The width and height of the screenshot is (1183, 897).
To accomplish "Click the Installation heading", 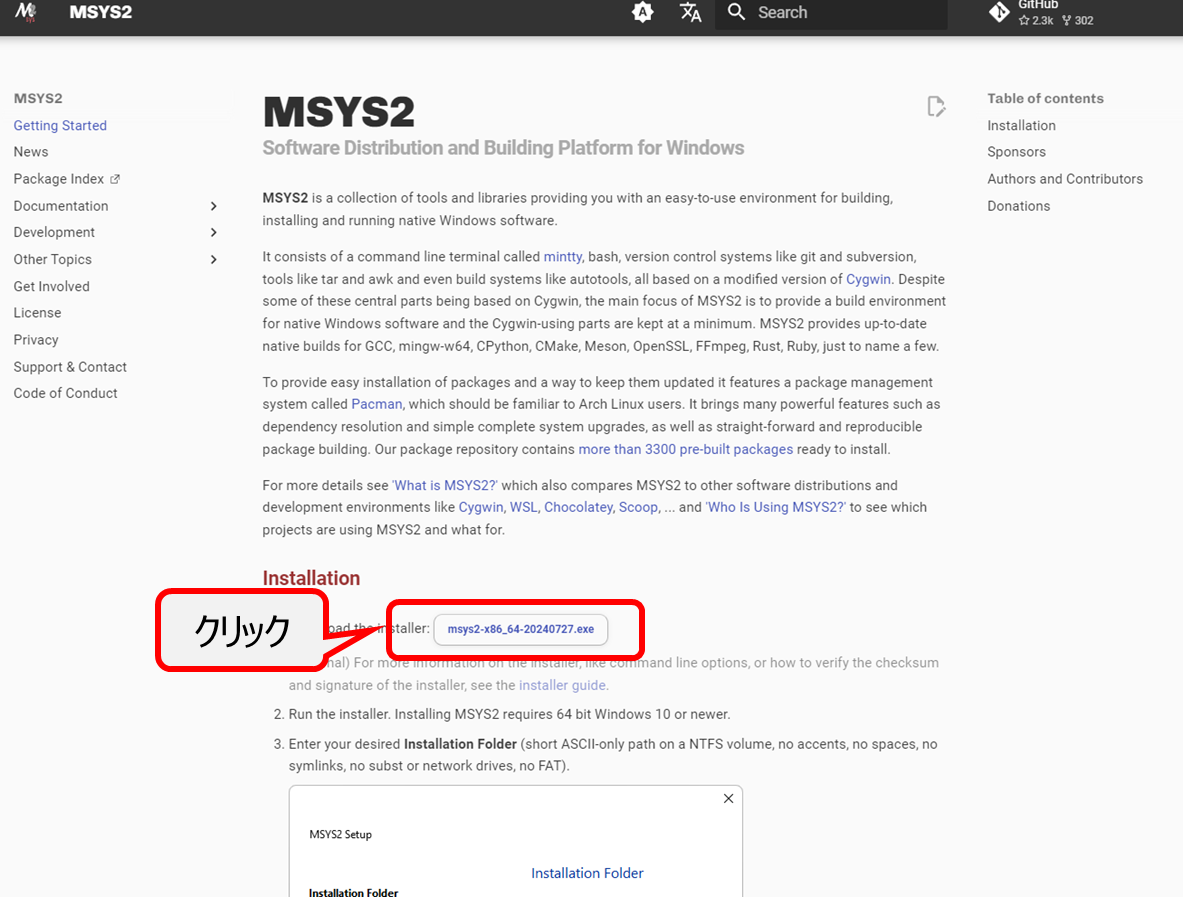I will click(311, 578).
